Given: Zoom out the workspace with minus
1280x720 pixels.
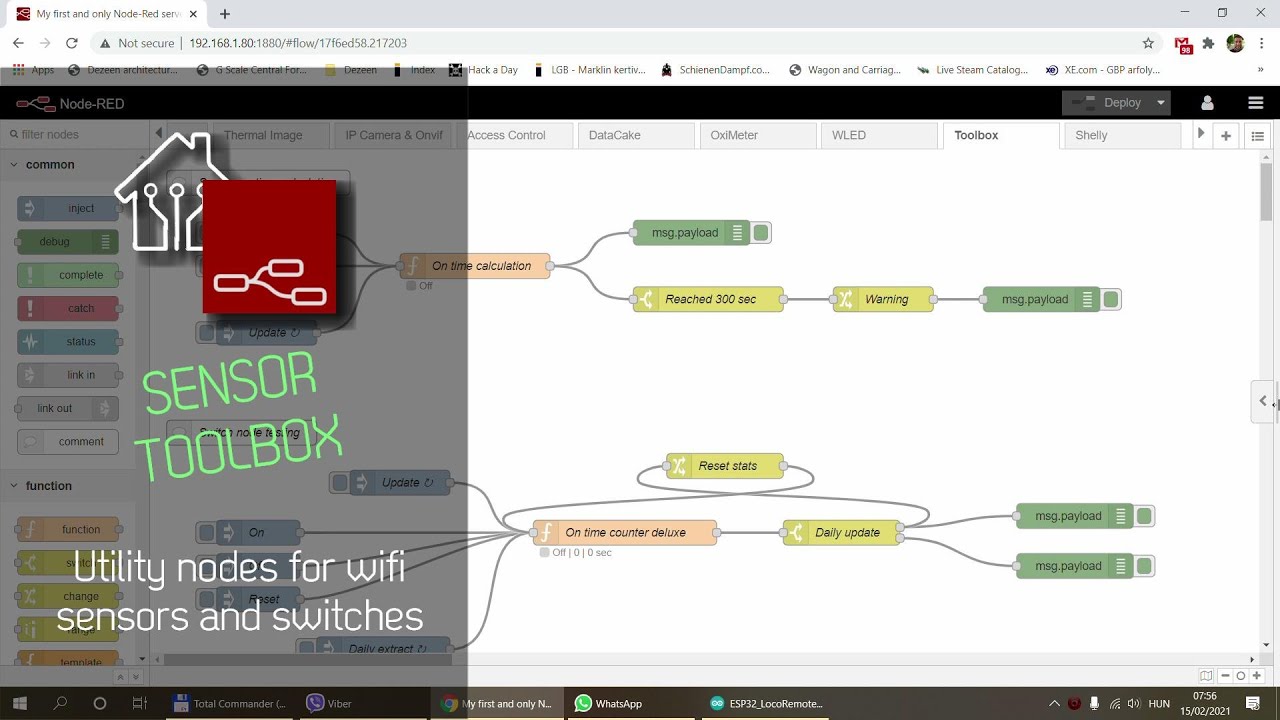Looking at the screenshot, I should [x=1225, y=676].
